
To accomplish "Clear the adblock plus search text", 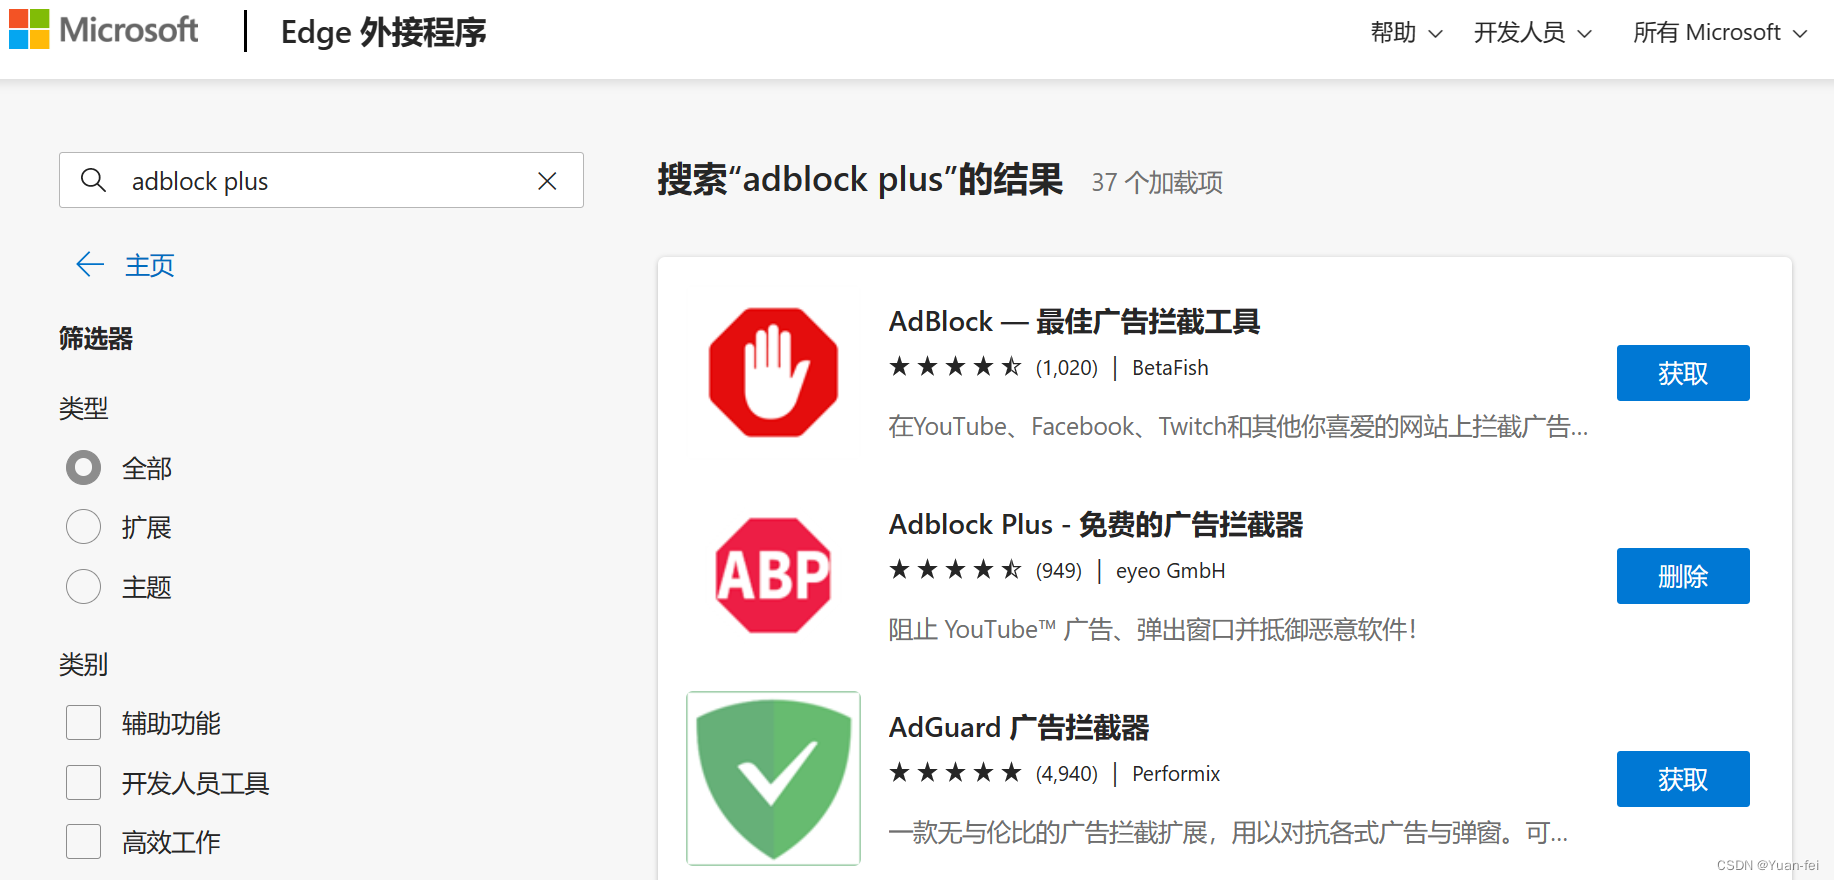I will pyautogui.click(x=547, y=181).
